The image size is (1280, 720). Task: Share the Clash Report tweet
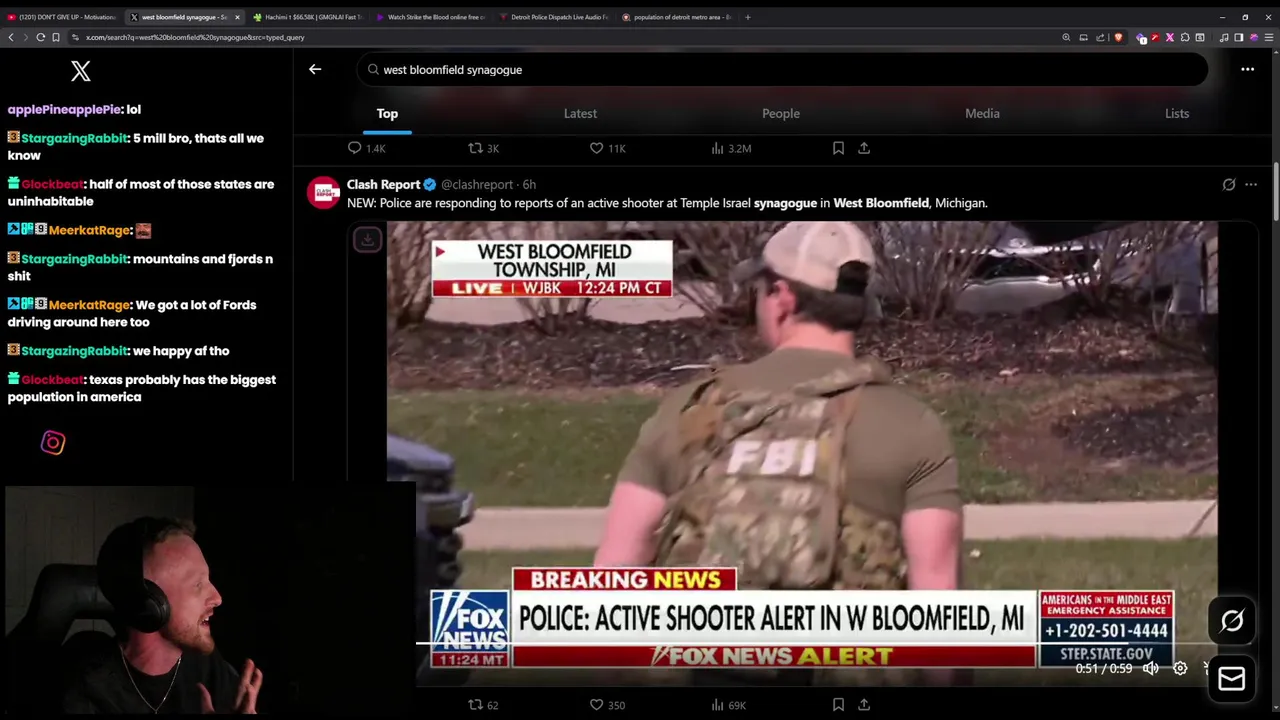(864, 705)
